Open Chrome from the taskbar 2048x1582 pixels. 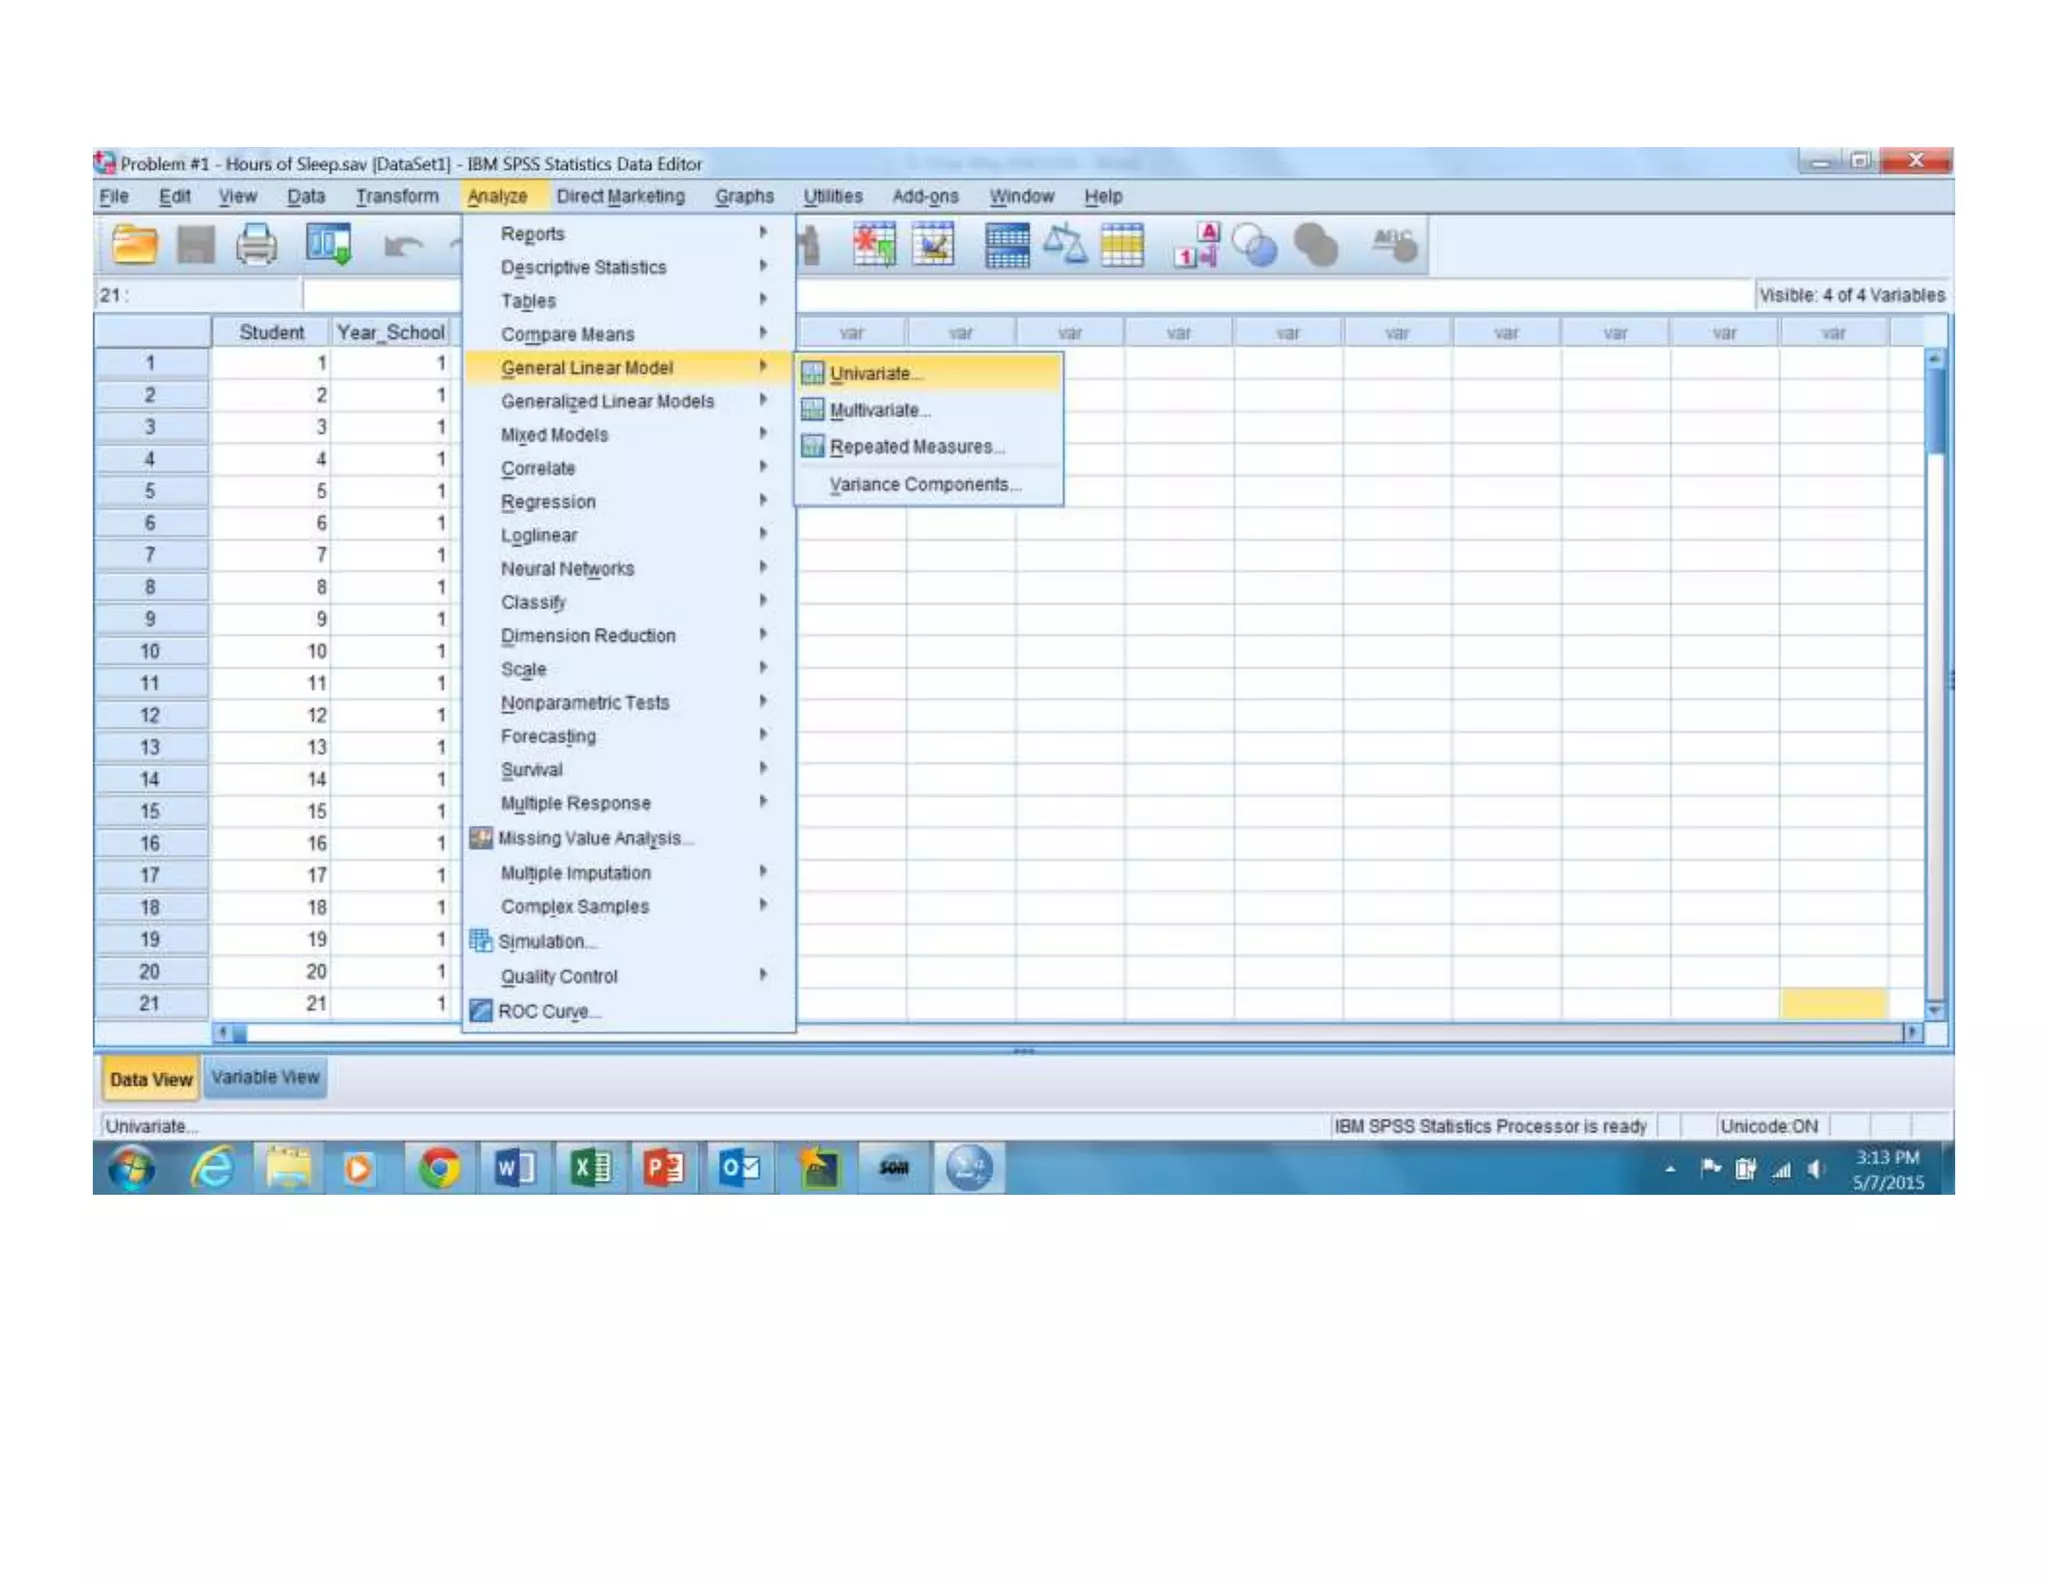click(x=438, y=1167)
